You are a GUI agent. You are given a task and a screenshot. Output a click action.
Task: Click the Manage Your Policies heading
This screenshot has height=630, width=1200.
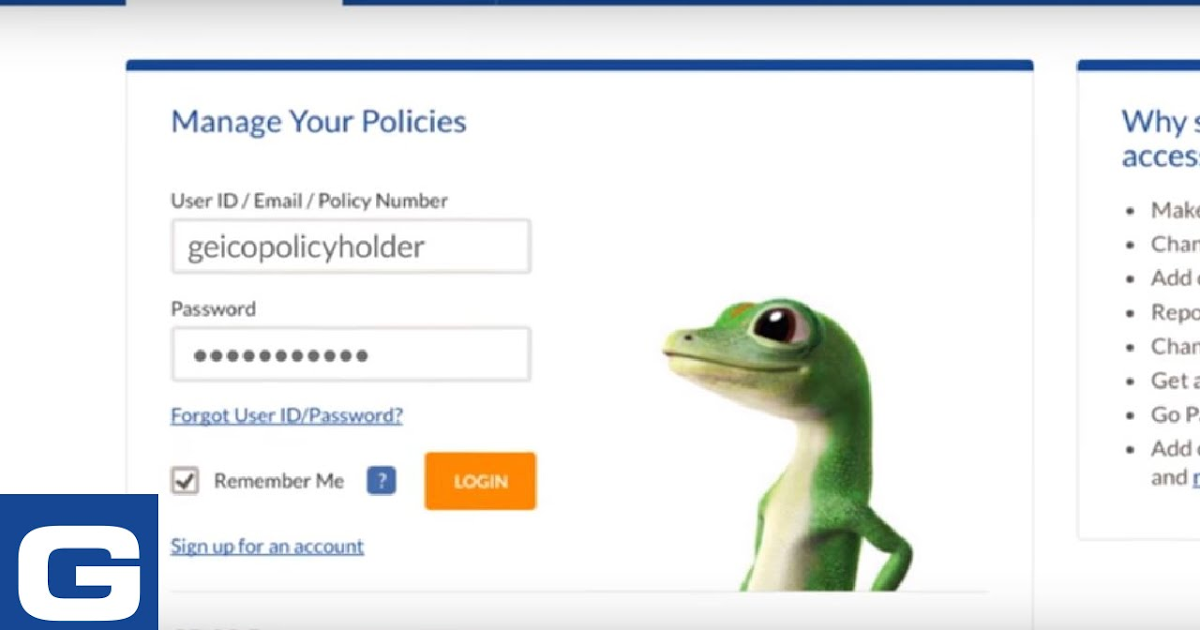(319, 122)
